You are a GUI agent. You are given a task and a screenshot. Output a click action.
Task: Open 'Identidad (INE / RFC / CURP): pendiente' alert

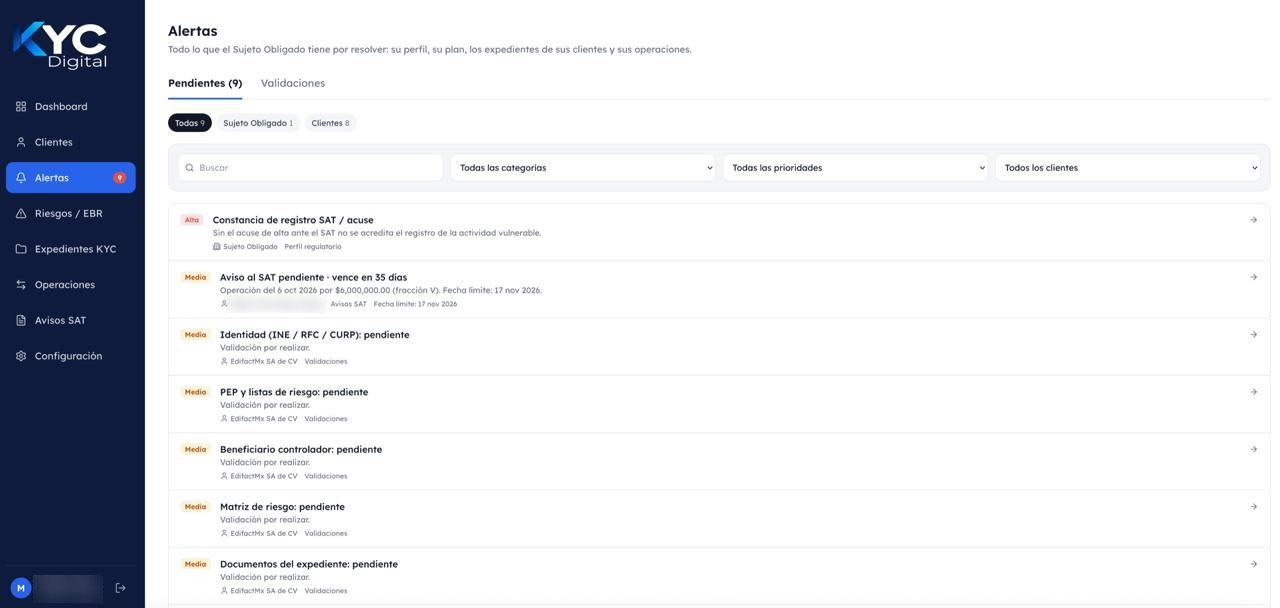[719, 347]
